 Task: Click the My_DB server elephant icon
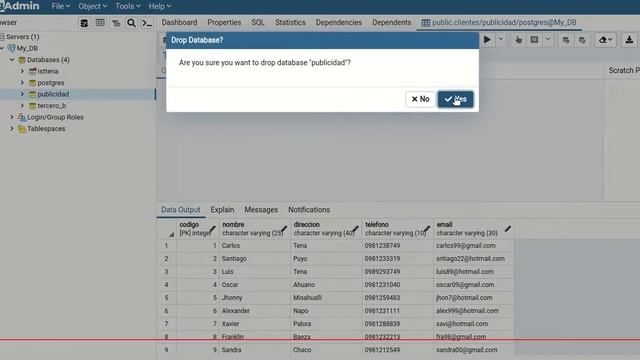click(x=11, y=48)
